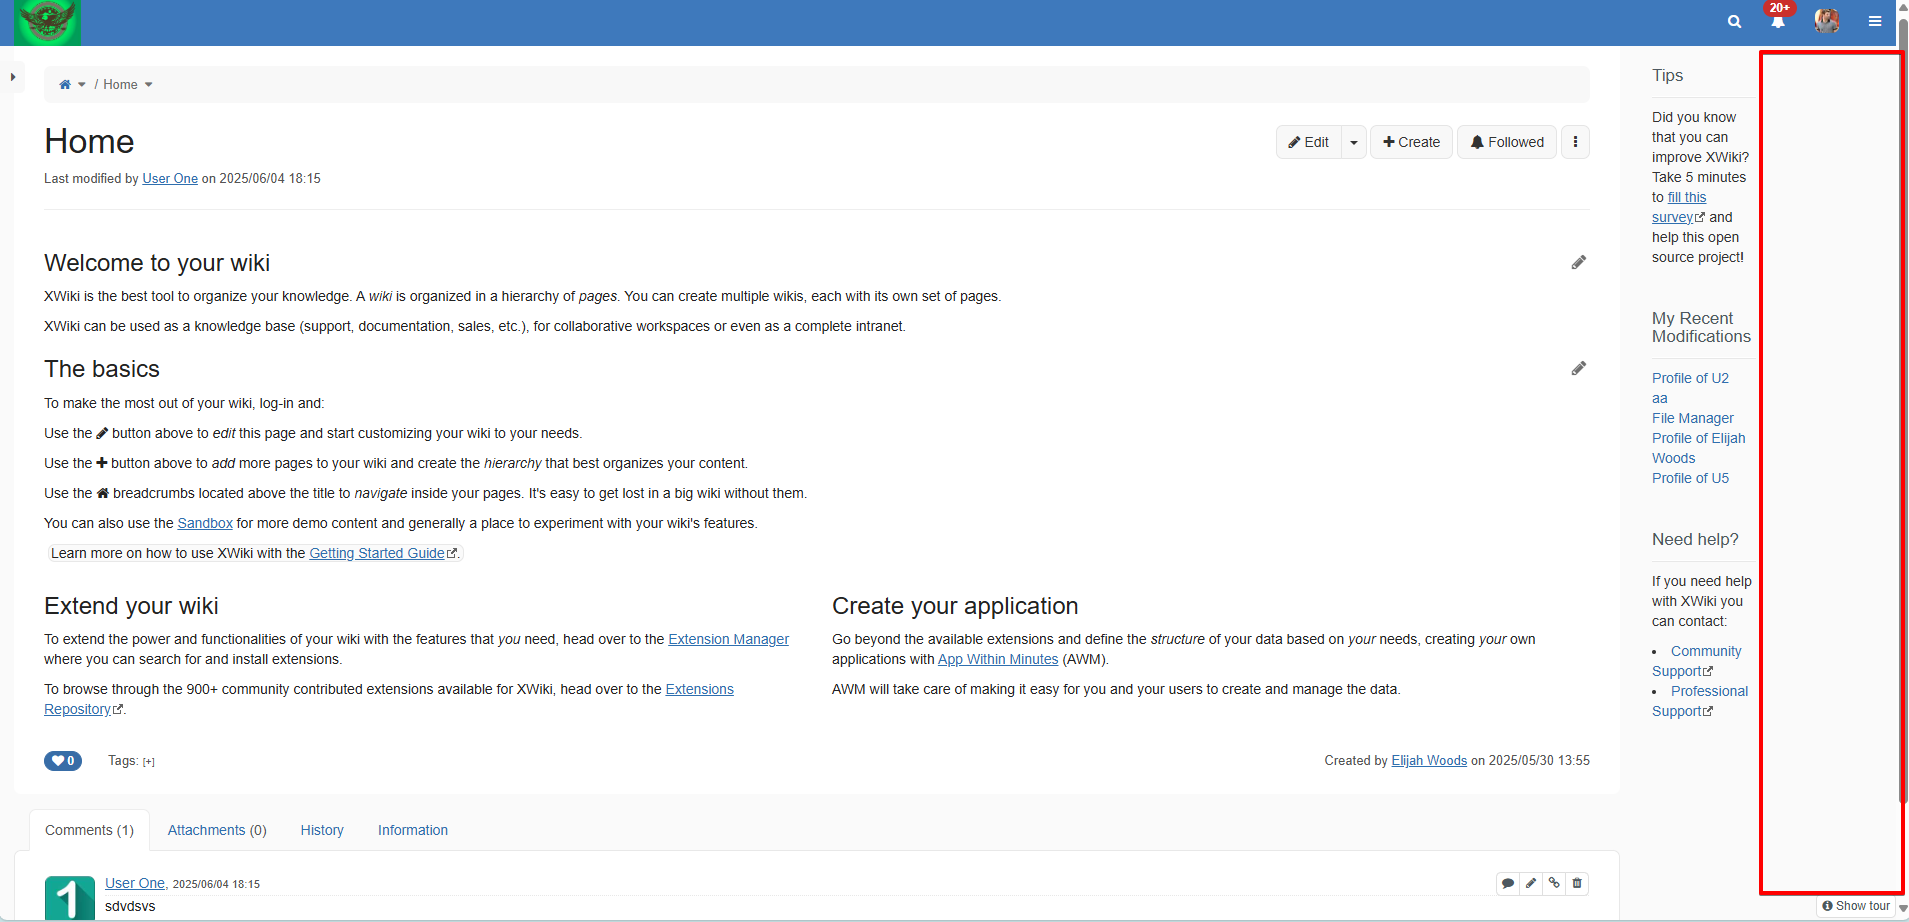
Task: Toggle the Followed watch button
Action: [1507, 142]
